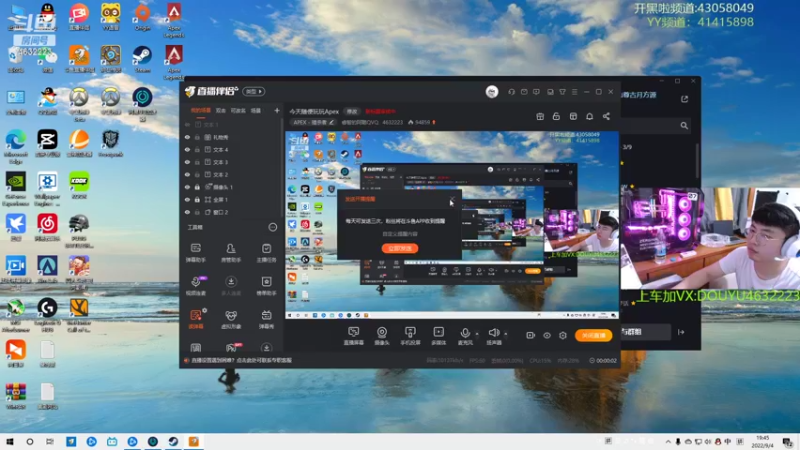This screenshot has height=450, width=800.
Task: Add a 直播屏幕 screen capture source
Action: pos(353,336)
